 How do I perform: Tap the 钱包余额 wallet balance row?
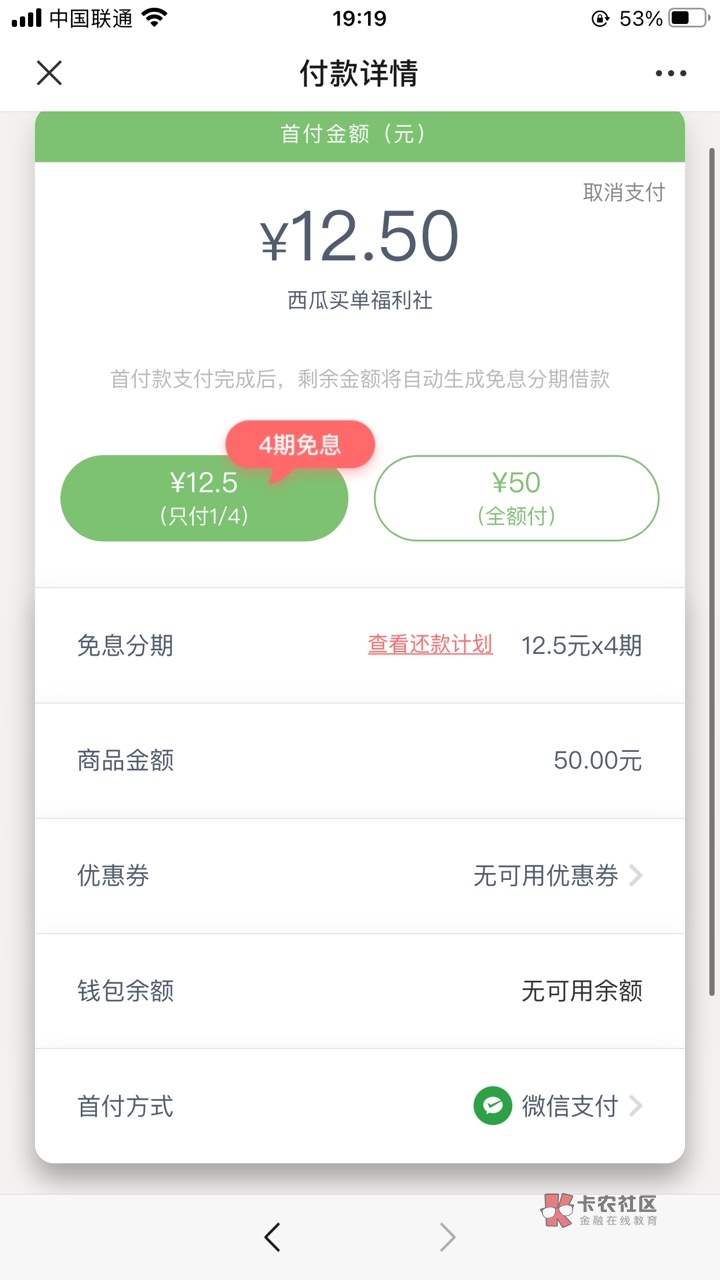click(x=360, y=991)
